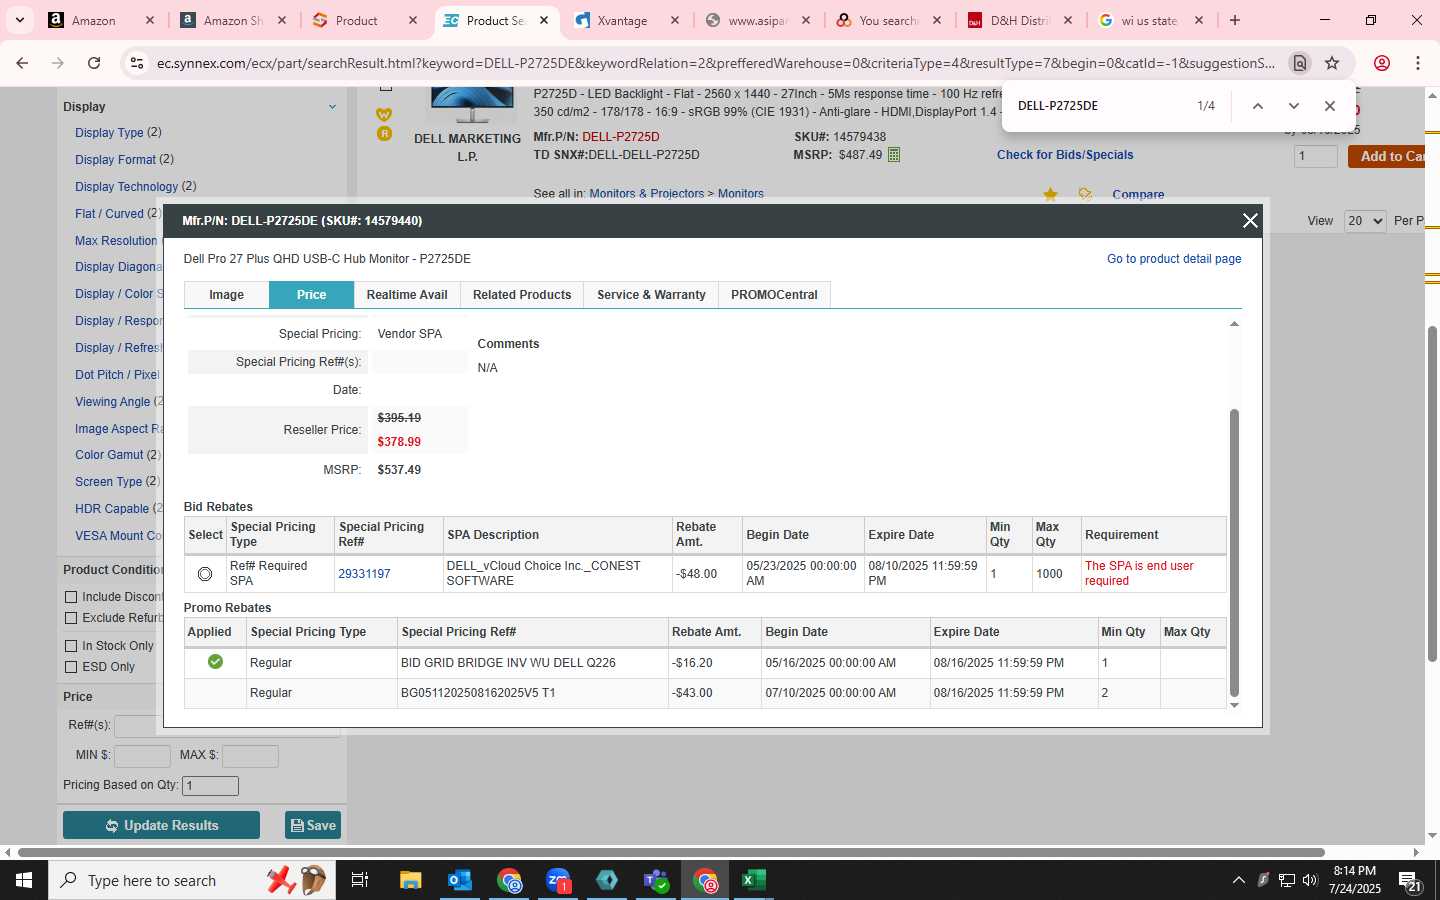Open Excel from taskbar

(754, 880)
